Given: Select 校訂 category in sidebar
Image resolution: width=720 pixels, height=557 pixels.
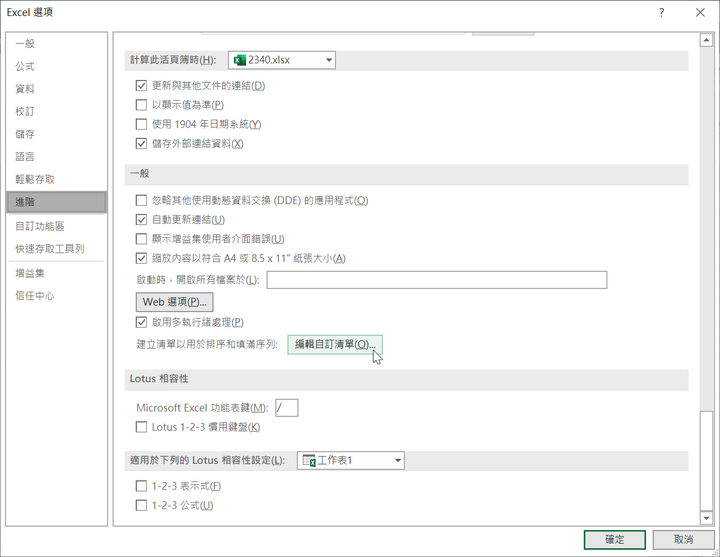Looking at the screenshot, I should [56, 111].
